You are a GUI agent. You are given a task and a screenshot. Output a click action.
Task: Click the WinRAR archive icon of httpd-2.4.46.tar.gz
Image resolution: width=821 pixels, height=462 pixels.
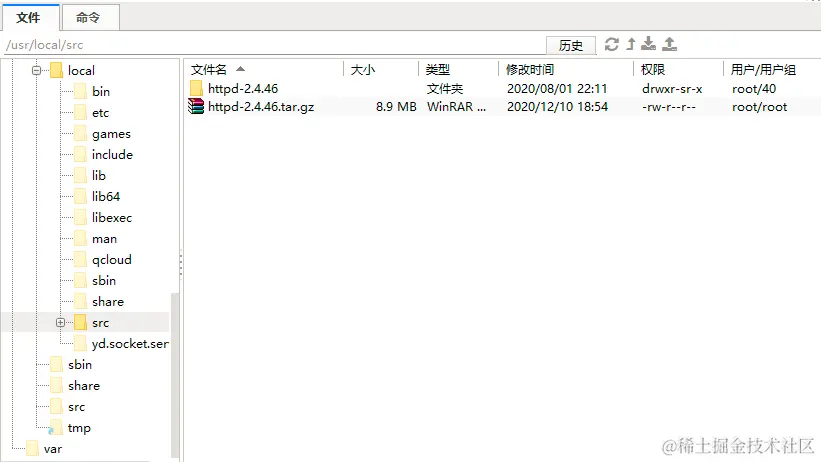click(196, 107)
